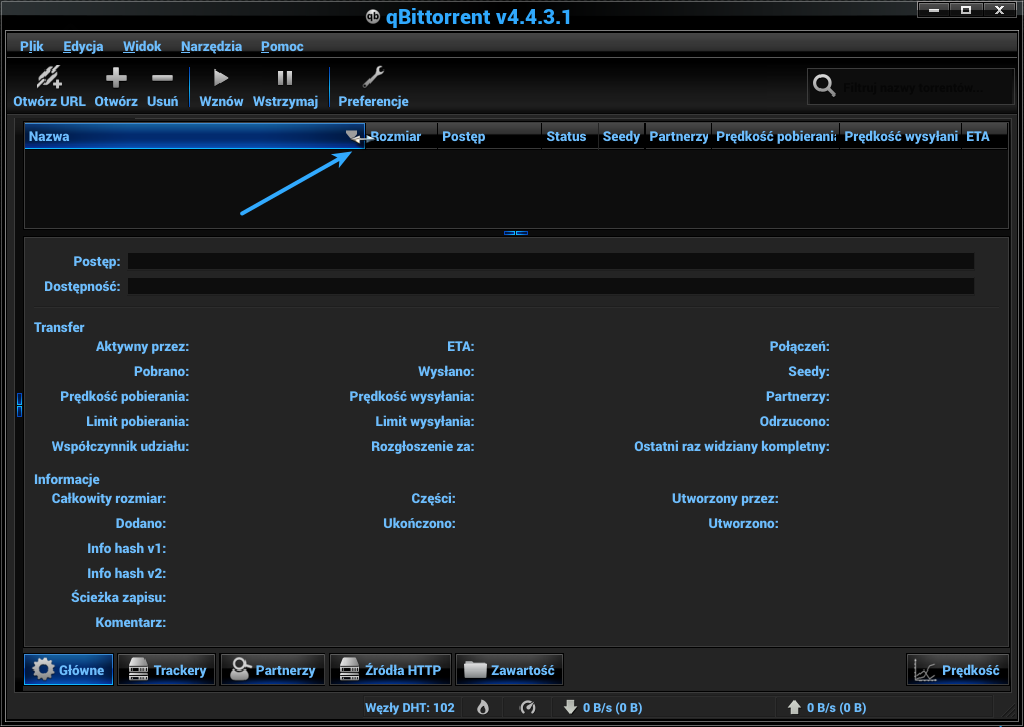Click the Usuń minus icon

(162, 78)
